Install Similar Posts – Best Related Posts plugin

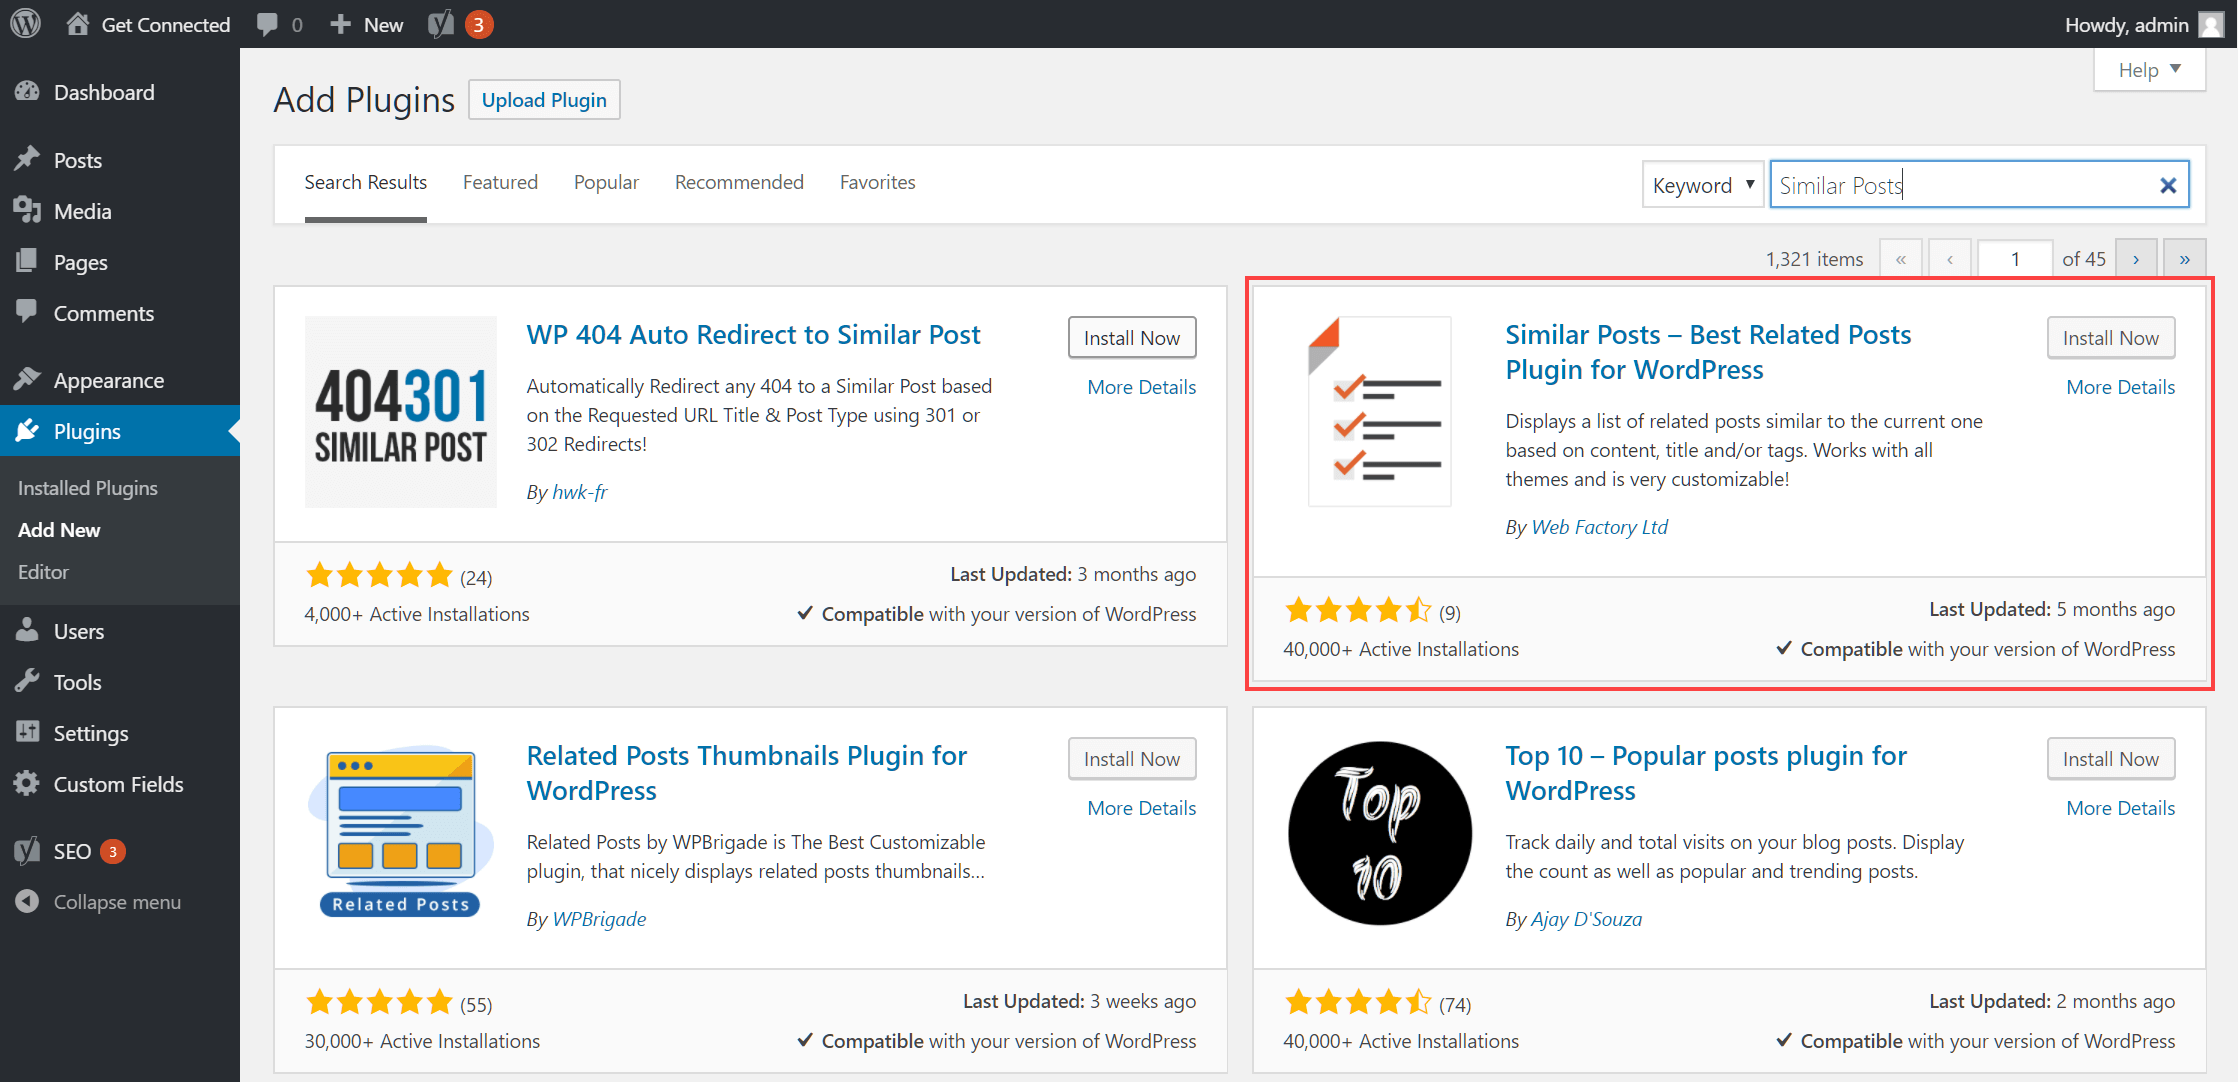2111,338
